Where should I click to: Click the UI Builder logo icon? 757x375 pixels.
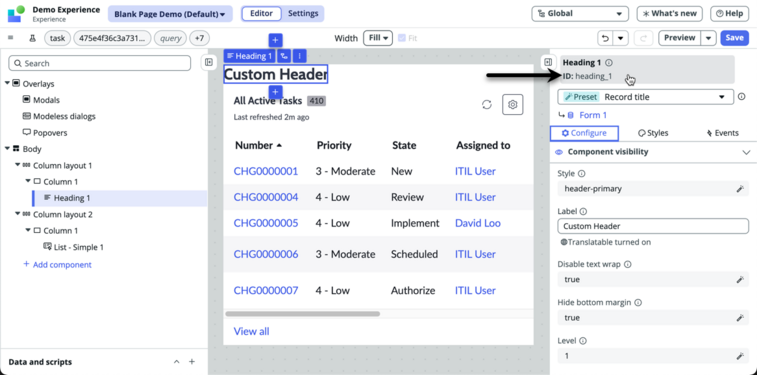16,13
